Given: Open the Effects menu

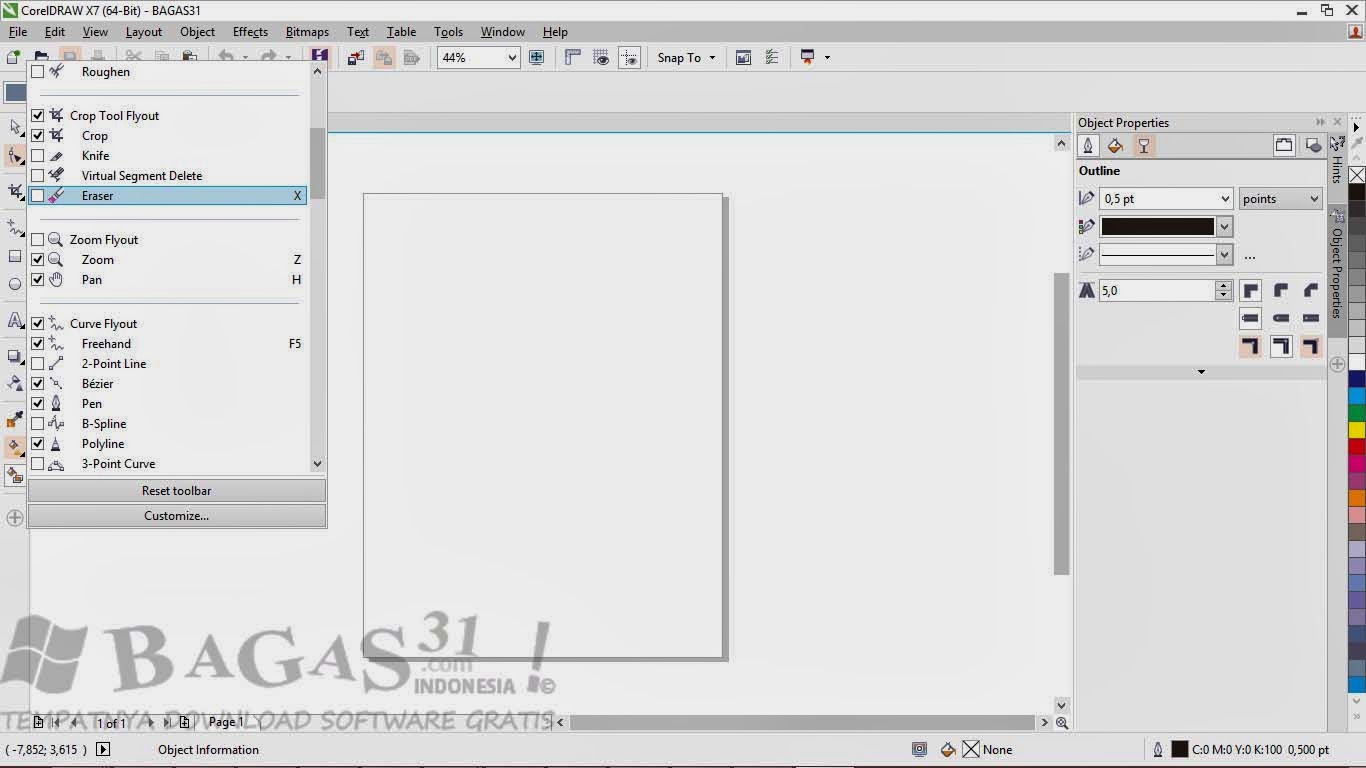Looking at the screenshot, I should click(x=250, y=32).
